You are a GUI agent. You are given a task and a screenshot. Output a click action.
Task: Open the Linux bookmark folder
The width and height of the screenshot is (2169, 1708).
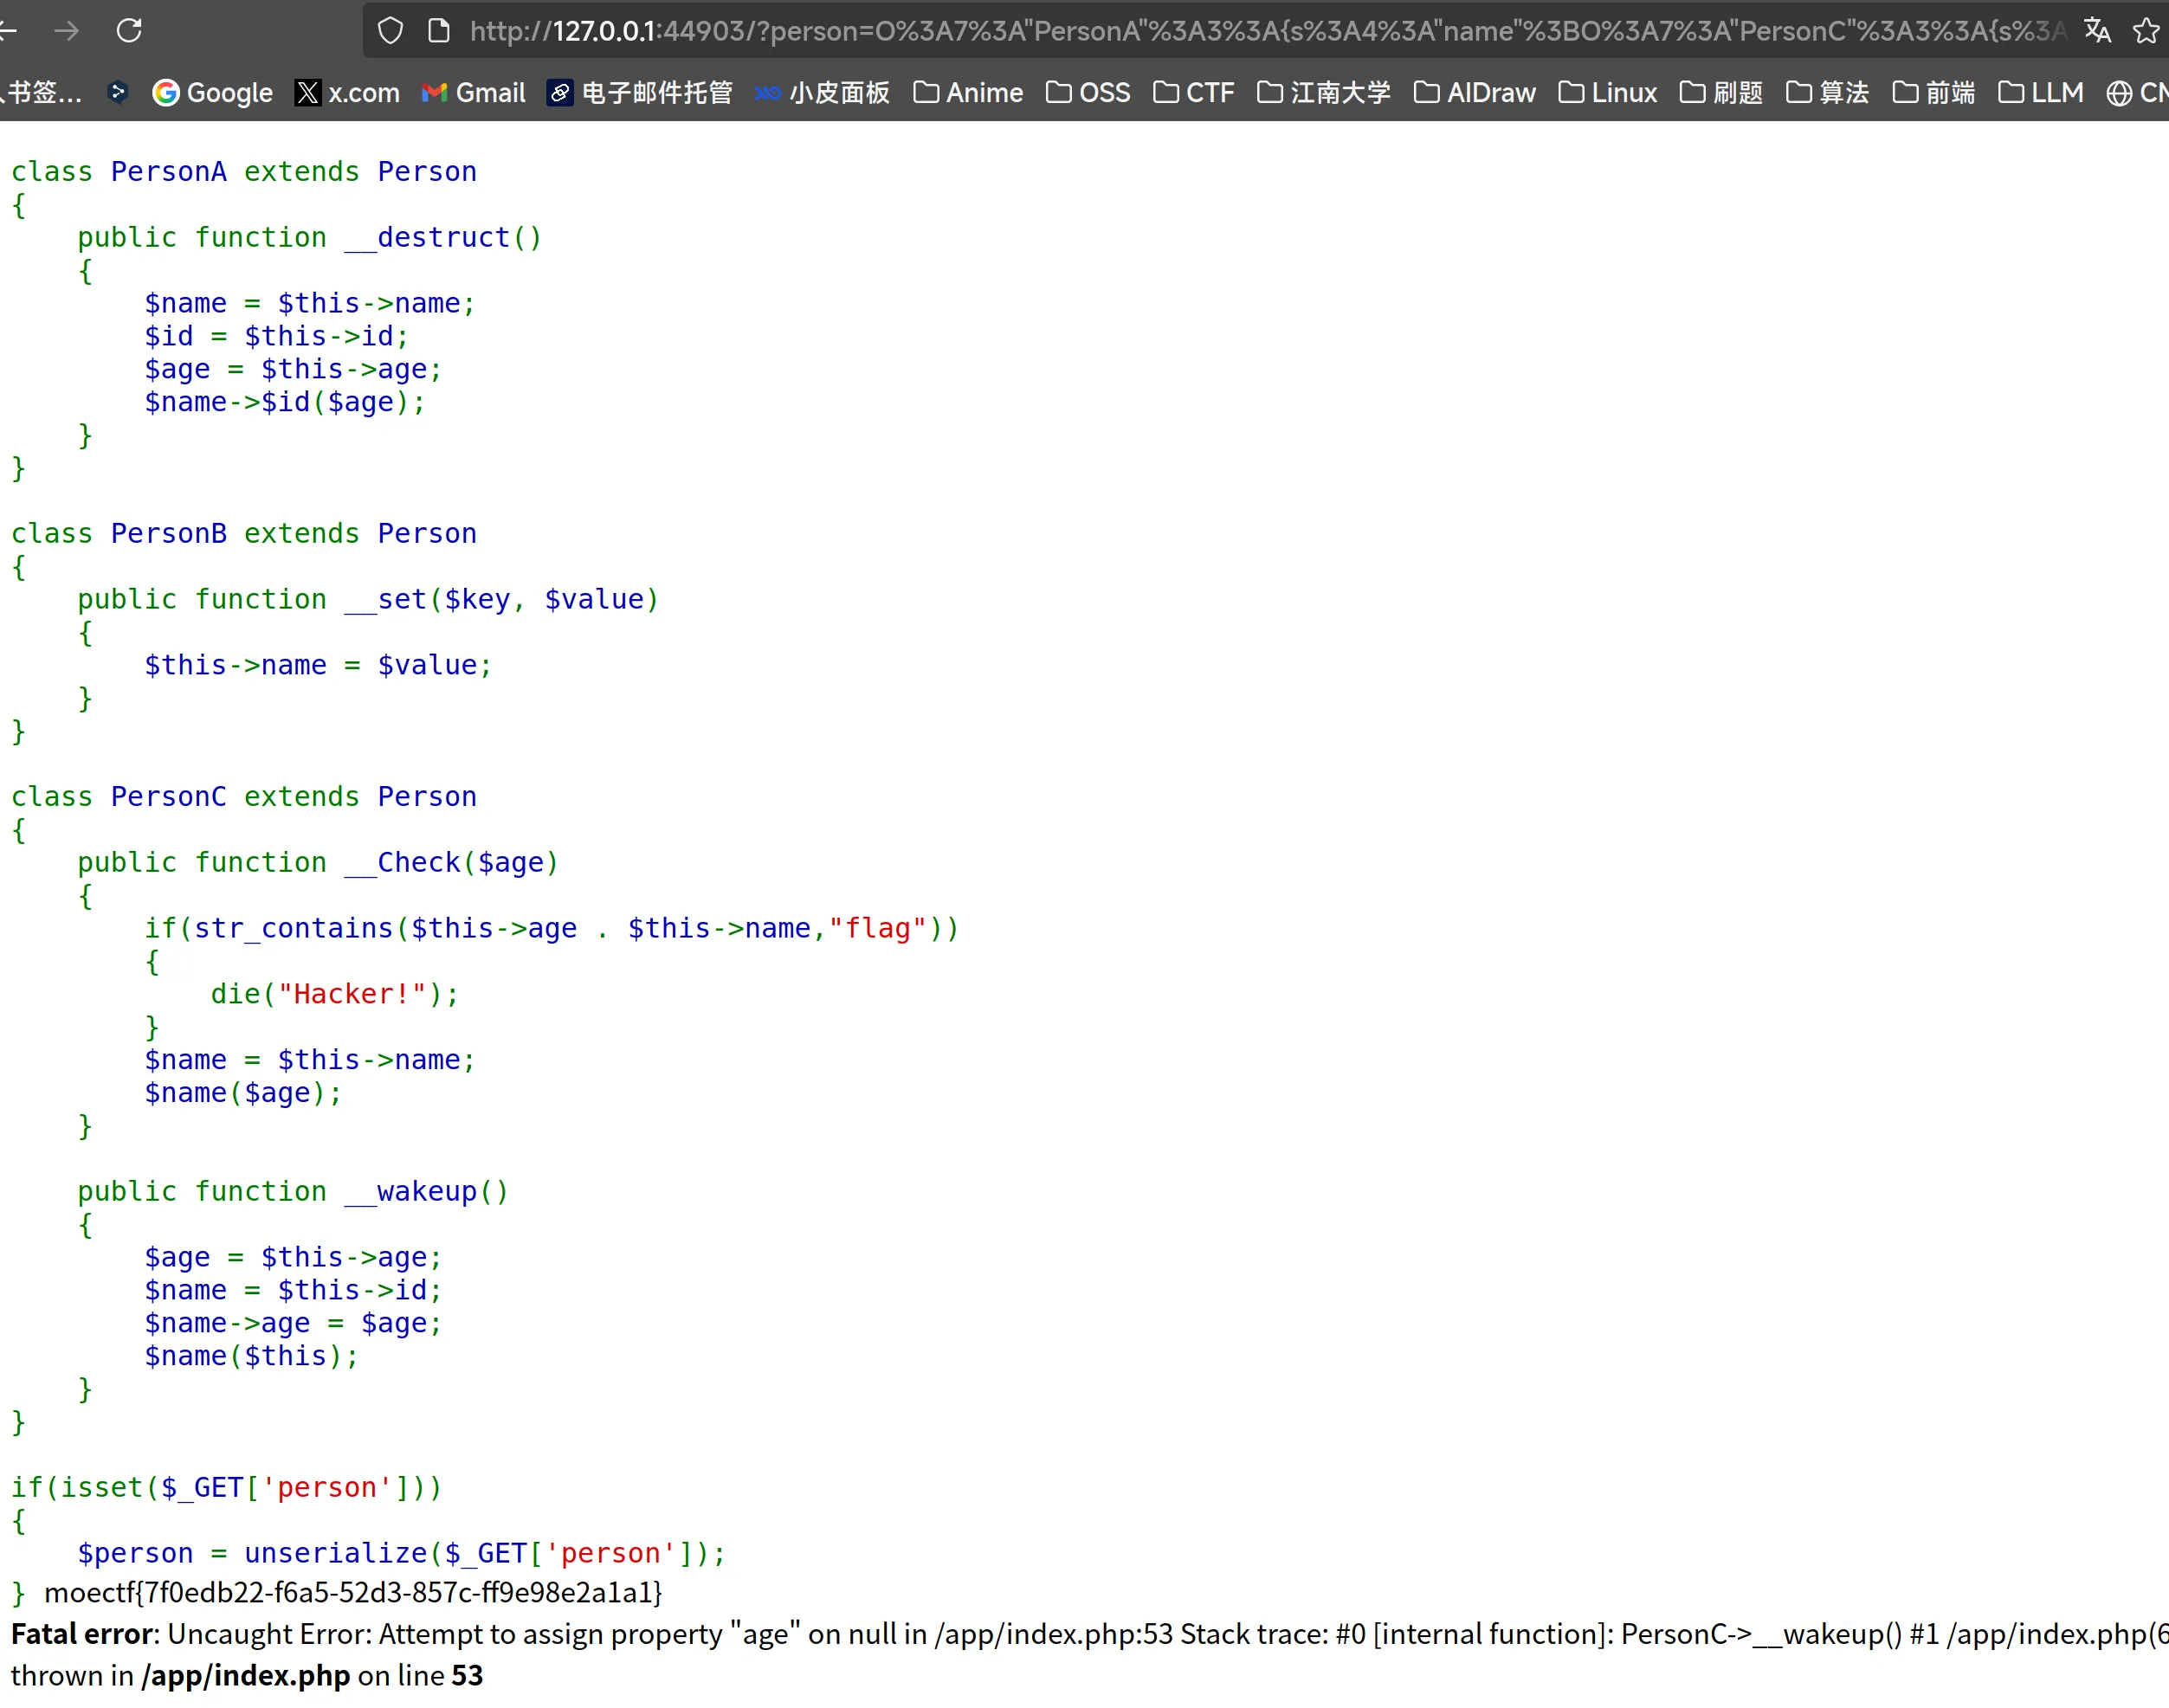tap(1608, 93)
